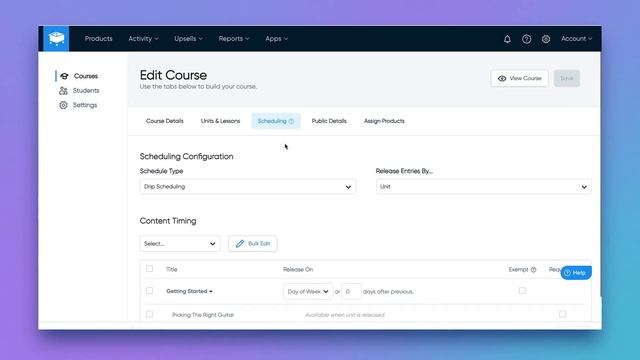This screenshot has height=360, width=640.
Task: Click the app logo box icon
Action: pos(56,38)
